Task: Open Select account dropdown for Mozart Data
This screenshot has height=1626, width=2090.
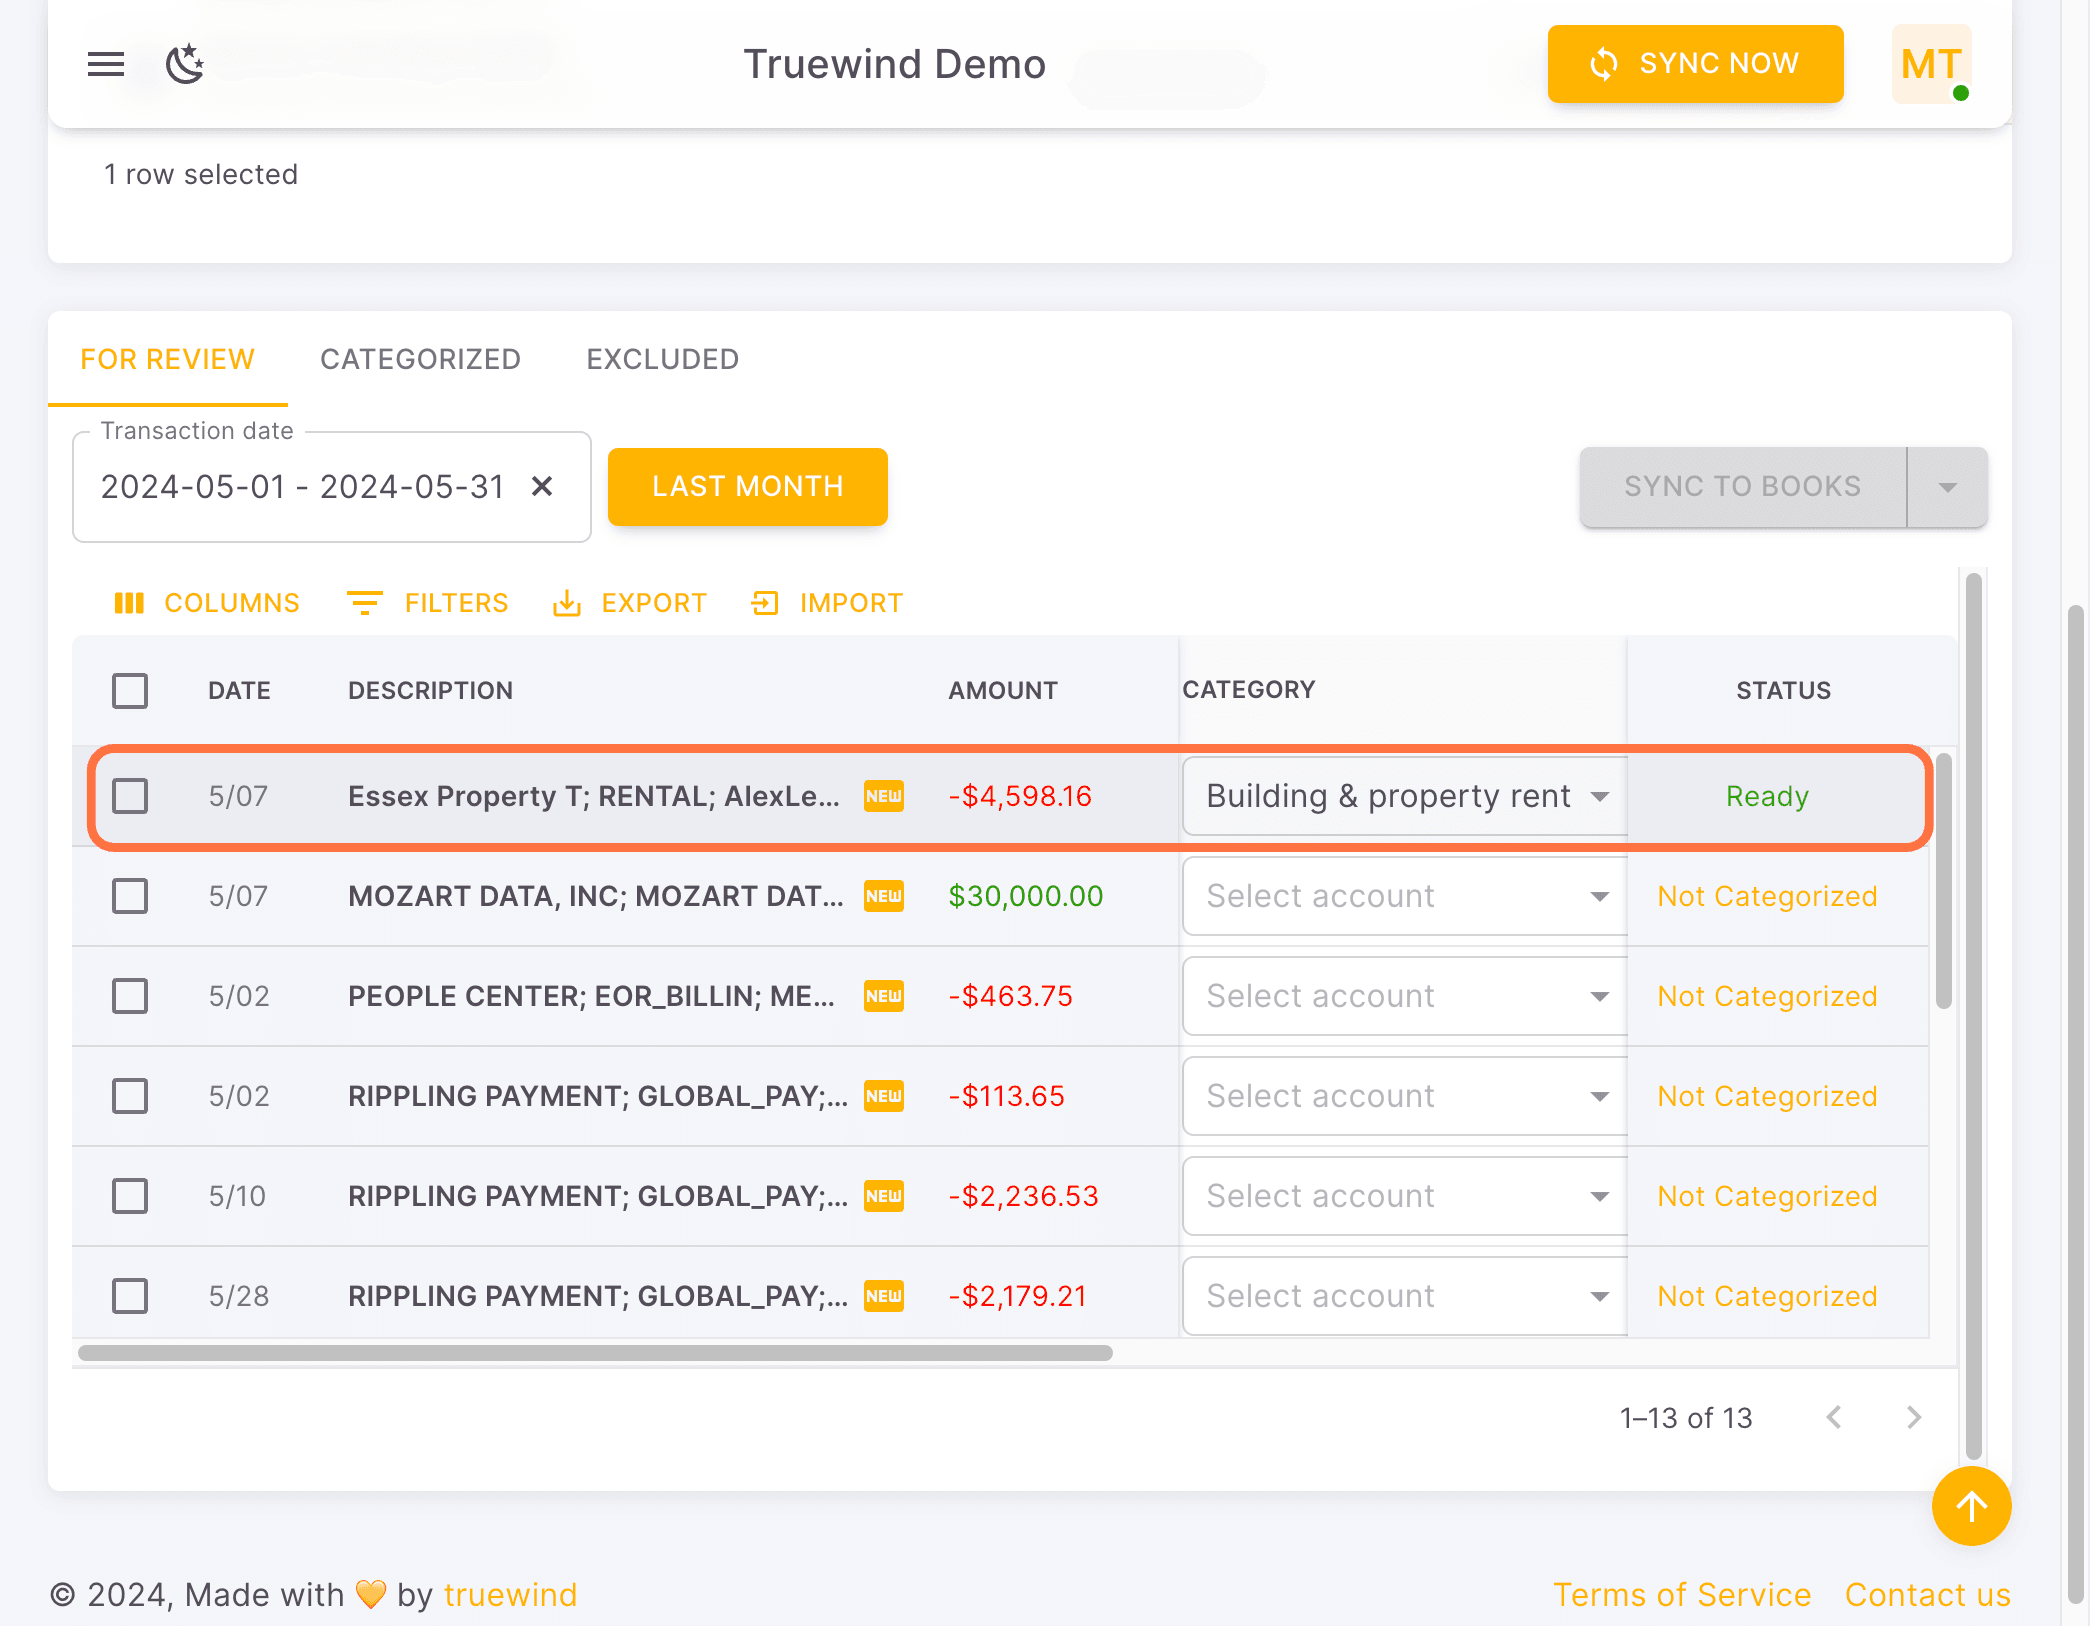Action: 1599,896
